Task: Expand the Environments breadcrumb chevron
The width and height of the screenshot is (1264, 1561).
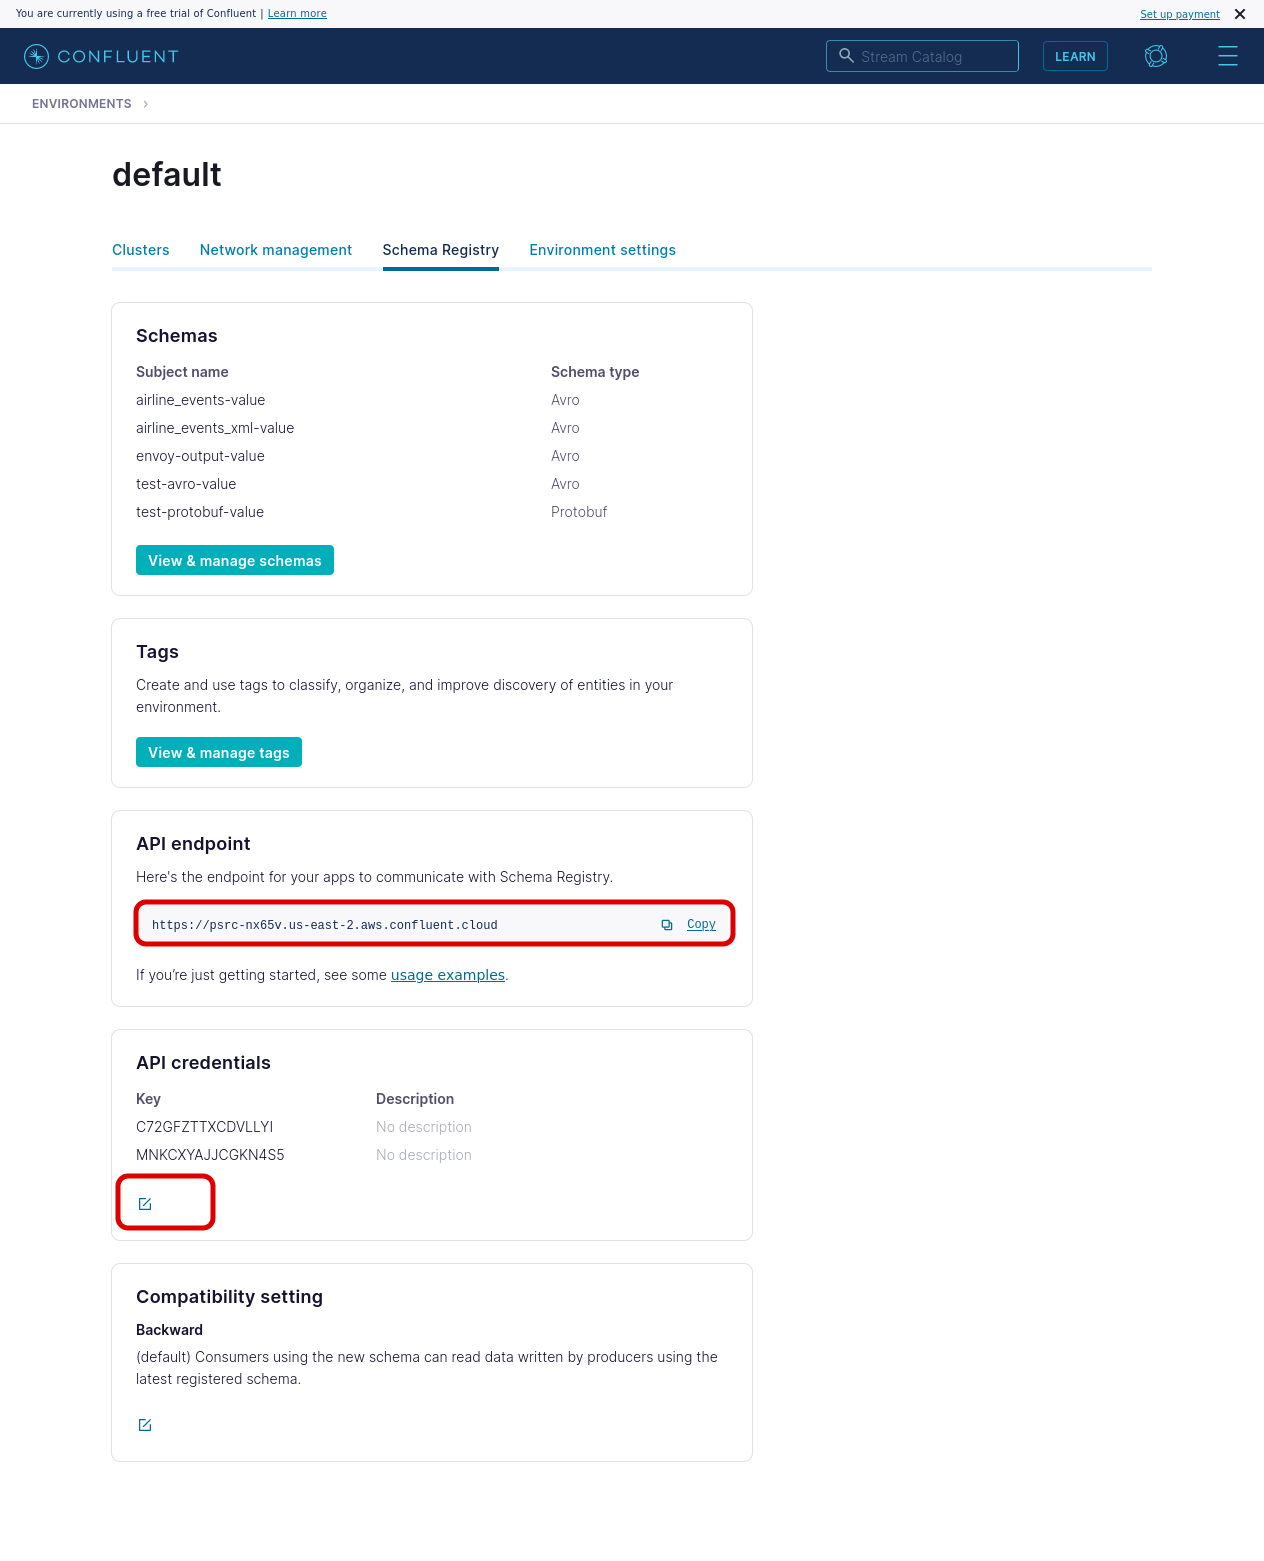Action: tap(146, 104)
